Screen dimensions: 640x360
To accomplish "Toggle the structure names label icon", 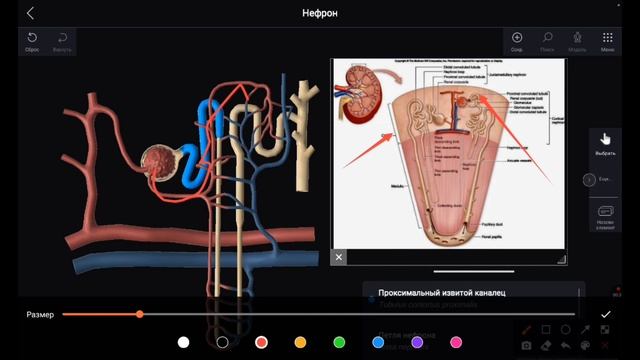I will point(605,211).
